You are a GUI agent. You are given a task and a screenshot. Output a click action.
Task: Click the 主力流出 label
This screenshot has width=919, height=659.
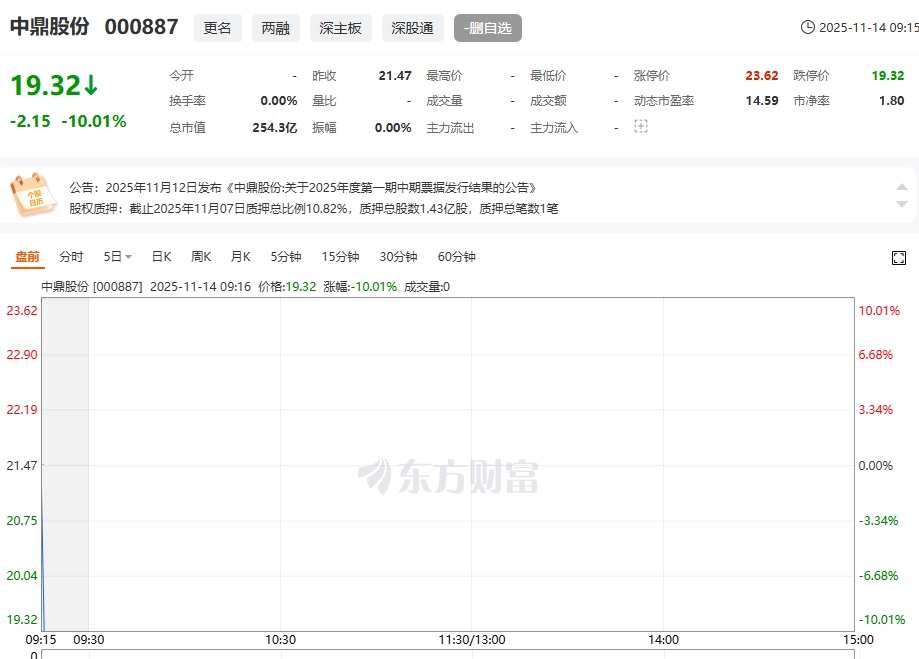[450, 128]
